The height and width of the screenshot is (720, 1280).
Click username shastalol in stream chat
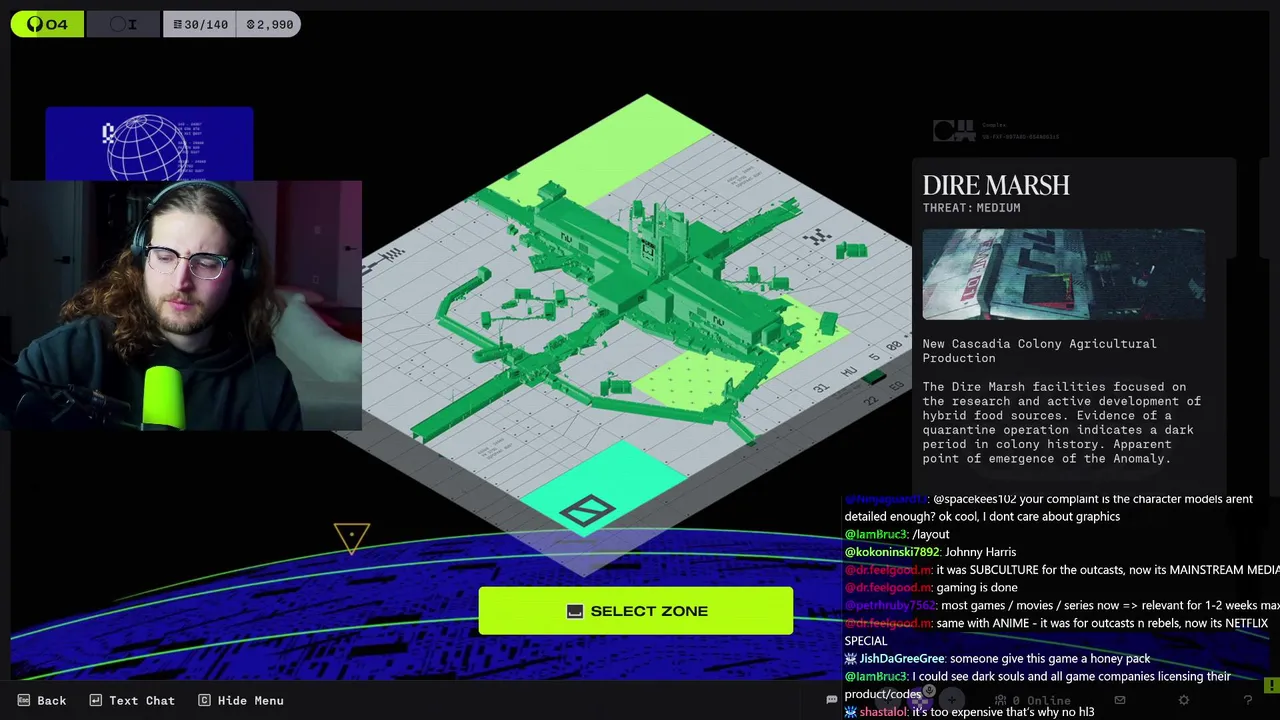tap(881, 712)
